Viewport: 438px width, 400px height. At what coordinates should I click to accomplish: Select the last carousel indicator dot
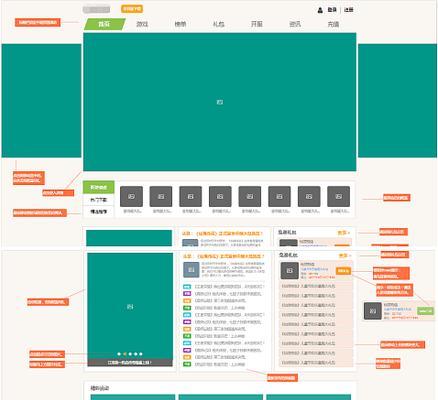coord(141,354)
